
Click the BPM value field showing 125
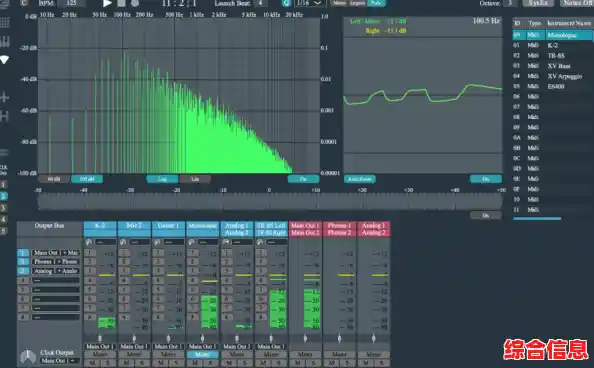point(72,3)
